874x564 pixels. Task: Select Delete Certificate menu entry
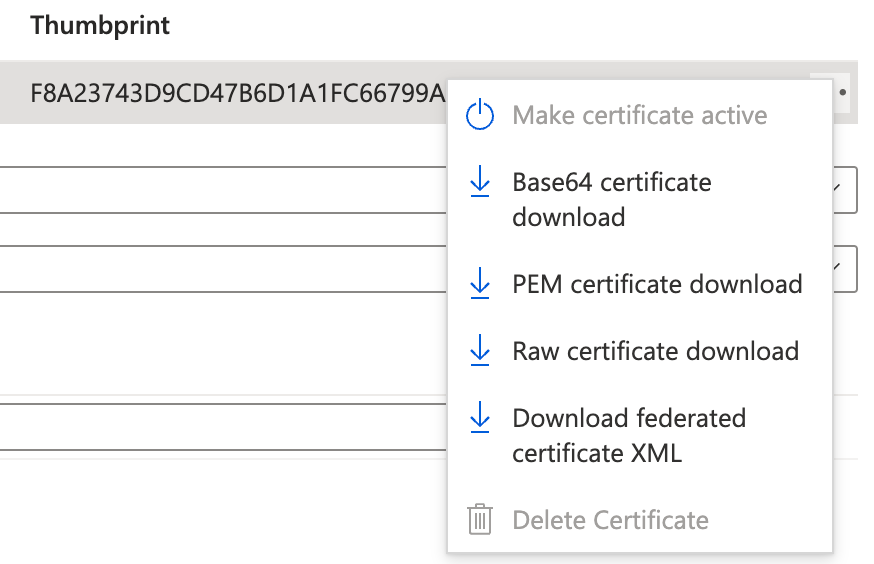[x=640, y=520]
